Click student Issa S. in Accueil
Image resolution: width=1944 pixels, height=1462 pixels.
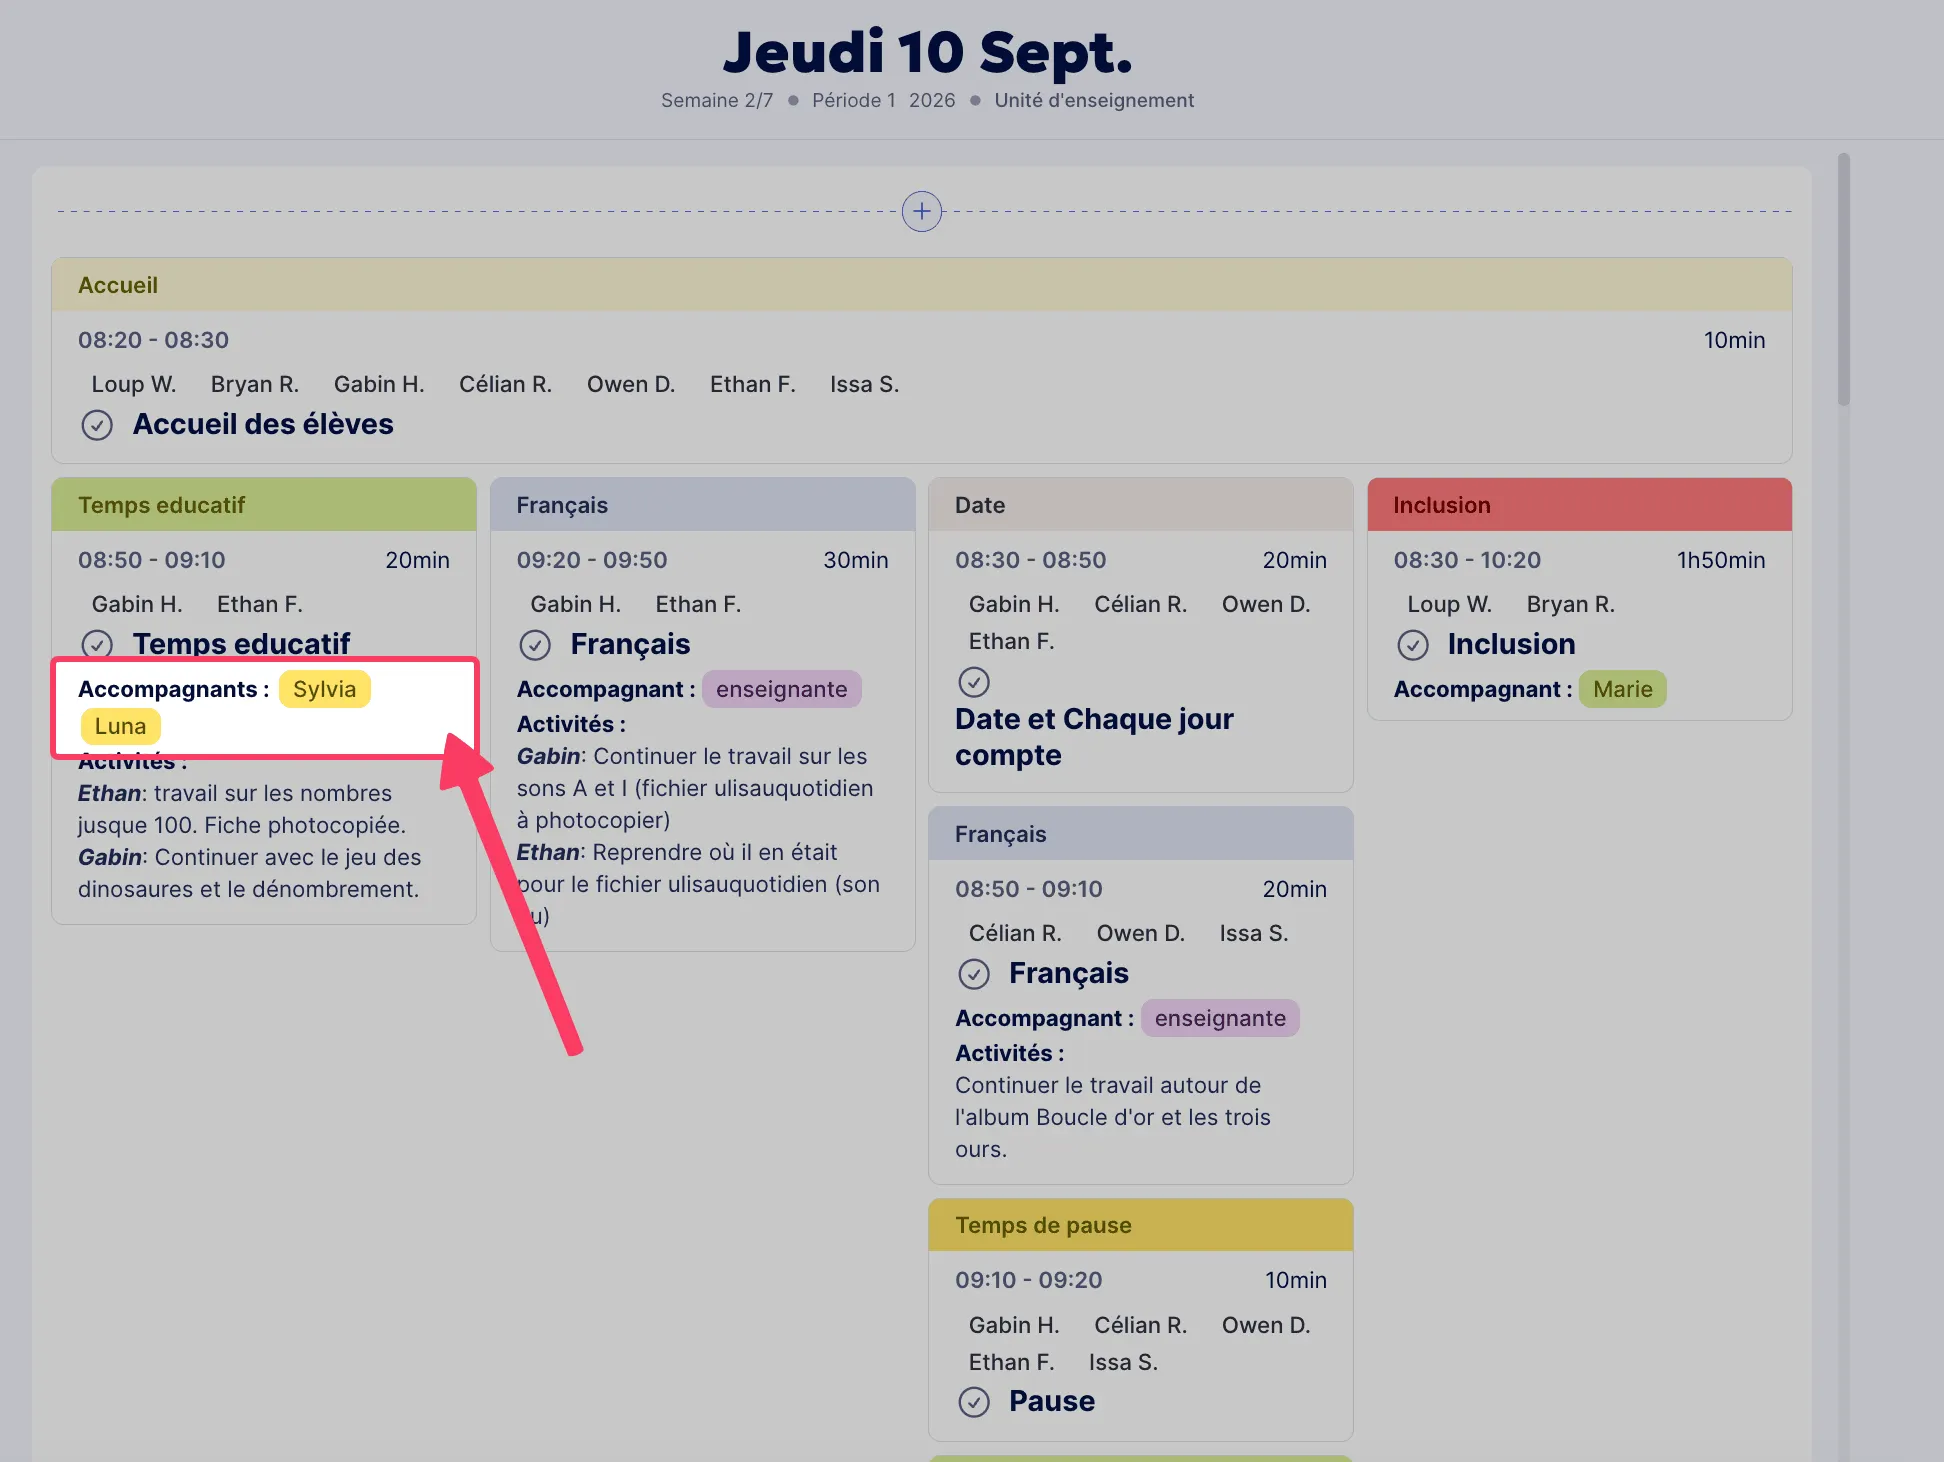click(x=864, y=384)
